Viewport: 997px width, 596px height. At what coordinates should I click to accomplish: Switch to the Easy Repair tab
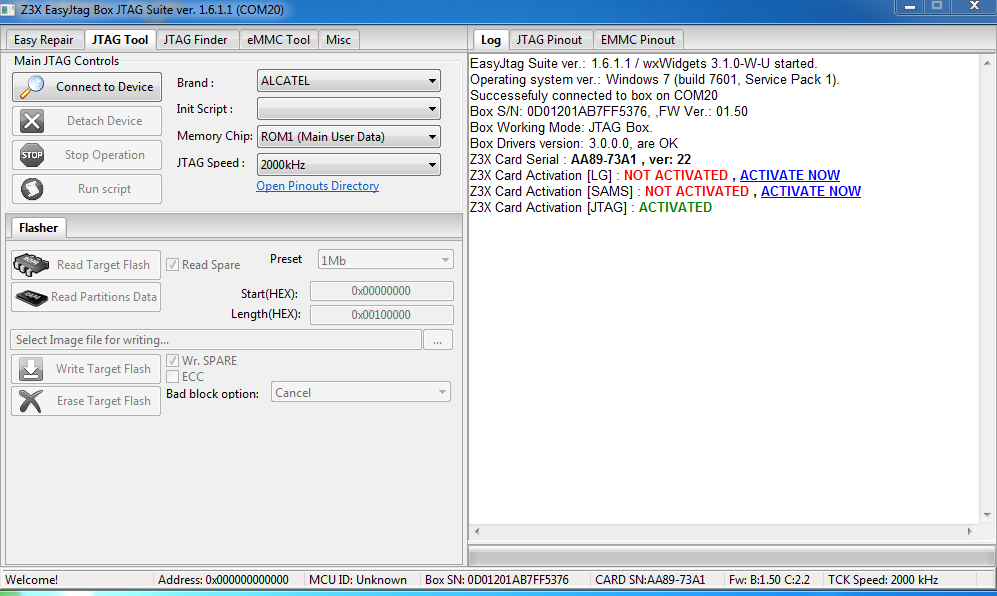43,40
